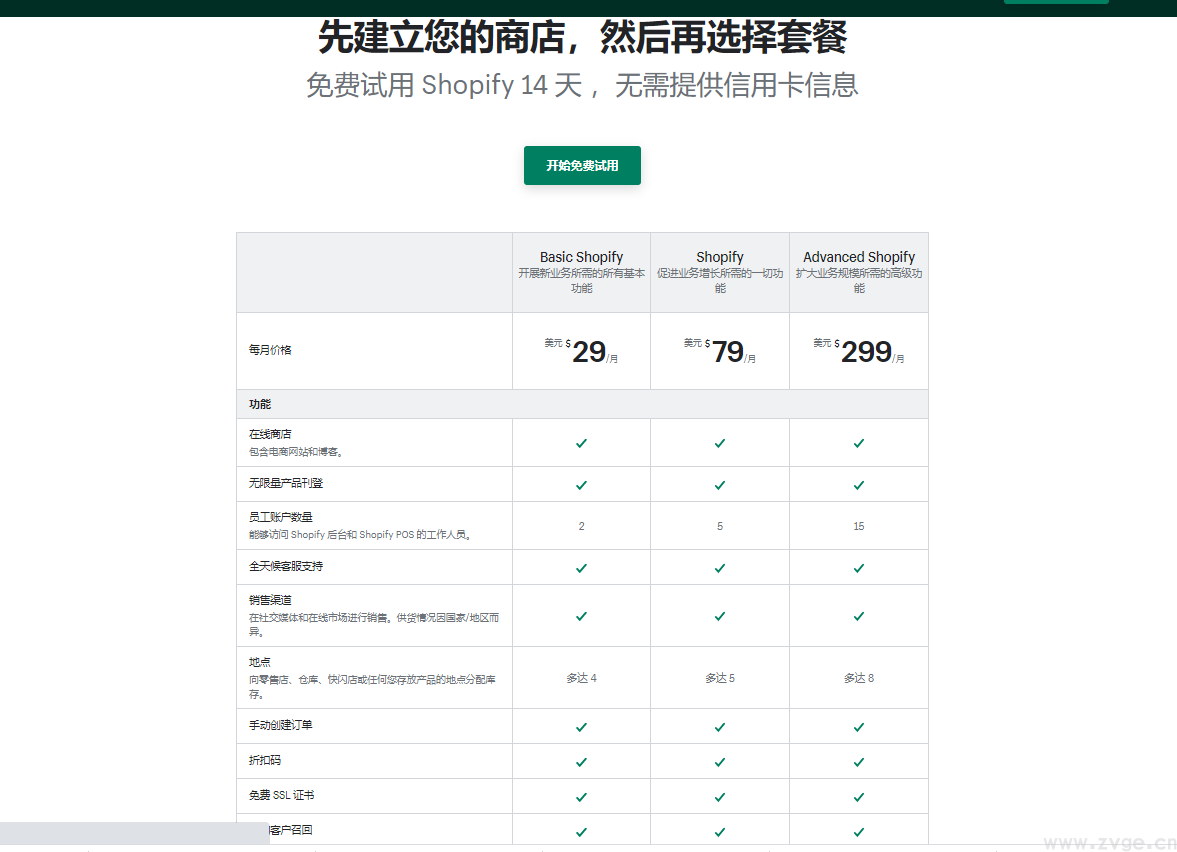Click the $29 monthly price cell

[x=581, y=350]
